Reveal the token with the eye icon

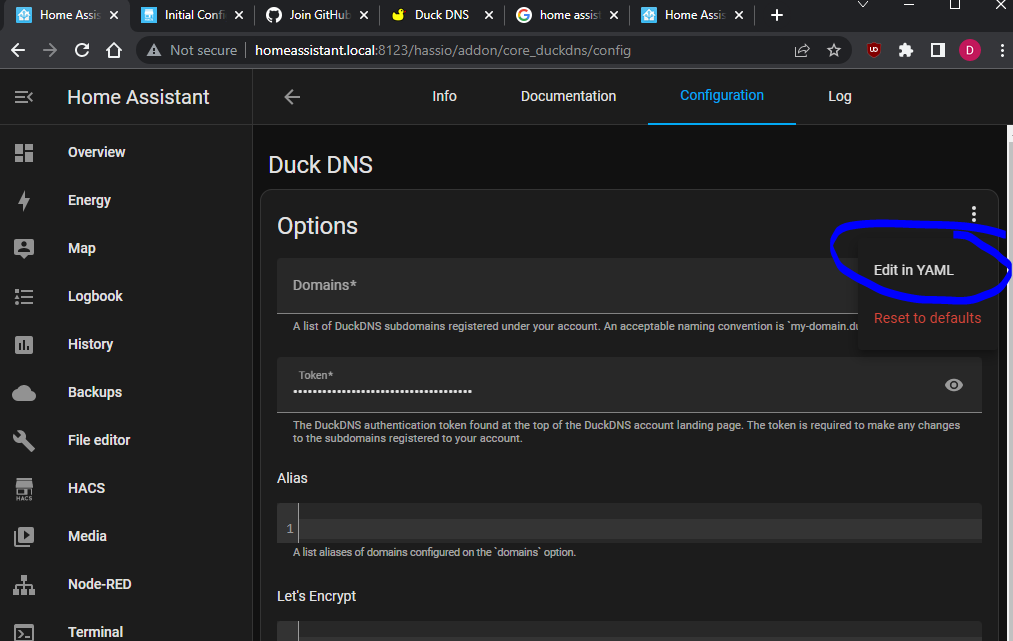[x=954, y=385]
